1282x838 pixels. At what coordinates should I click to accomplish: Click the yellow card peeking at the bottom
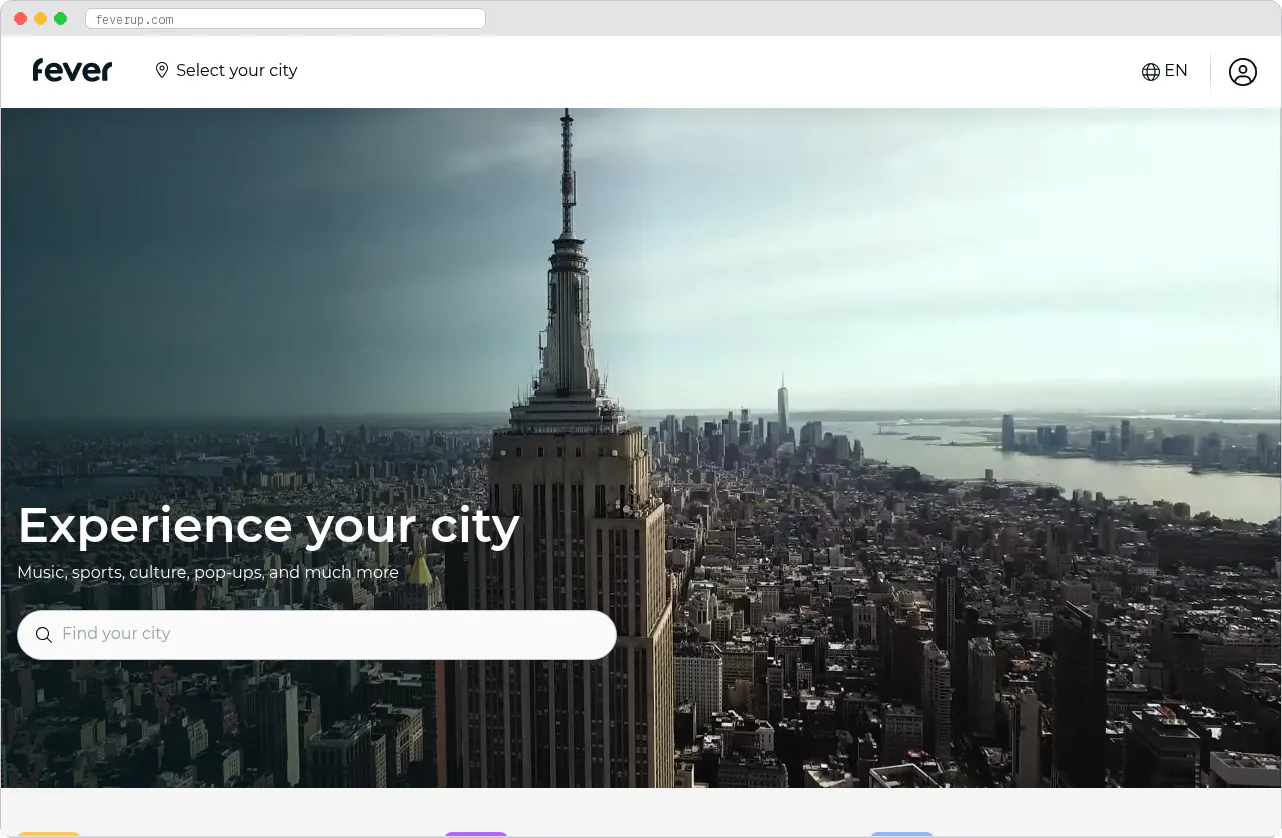(x=49, y=834)
